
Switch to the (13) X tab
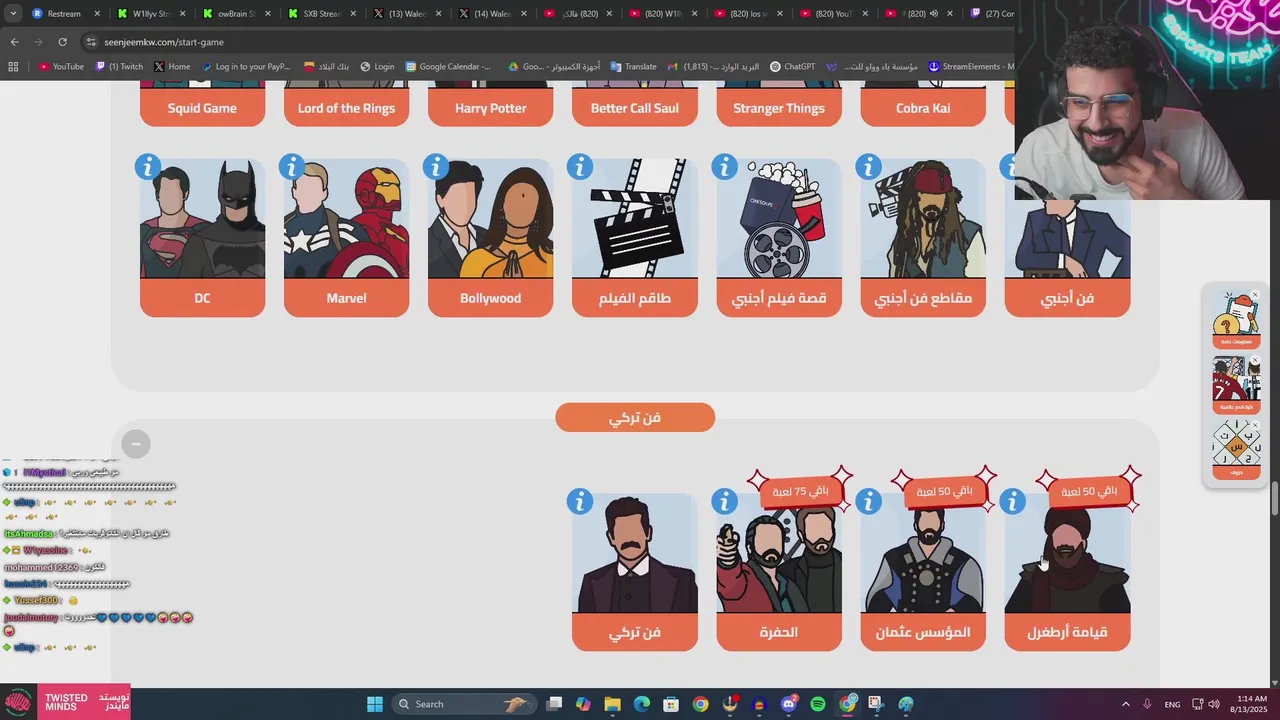coord(407,14)
